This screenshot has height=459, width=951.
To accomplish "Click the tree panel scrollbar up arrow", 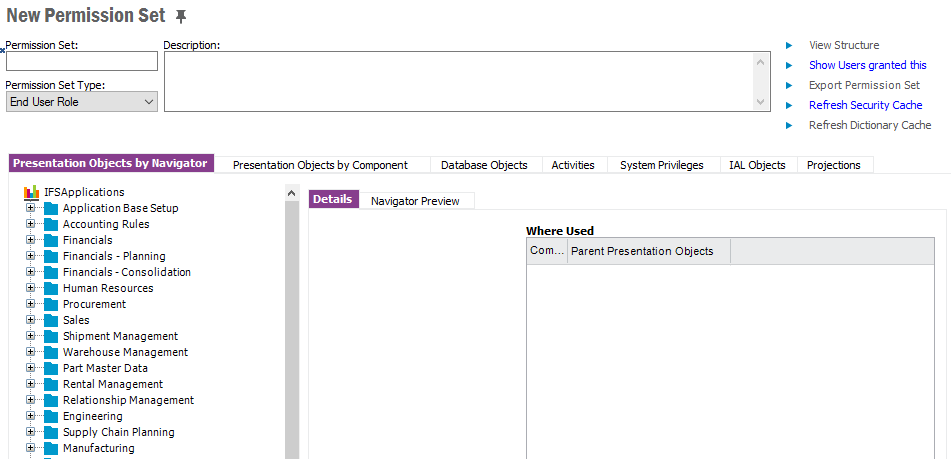I will click(x=292, y=192).
